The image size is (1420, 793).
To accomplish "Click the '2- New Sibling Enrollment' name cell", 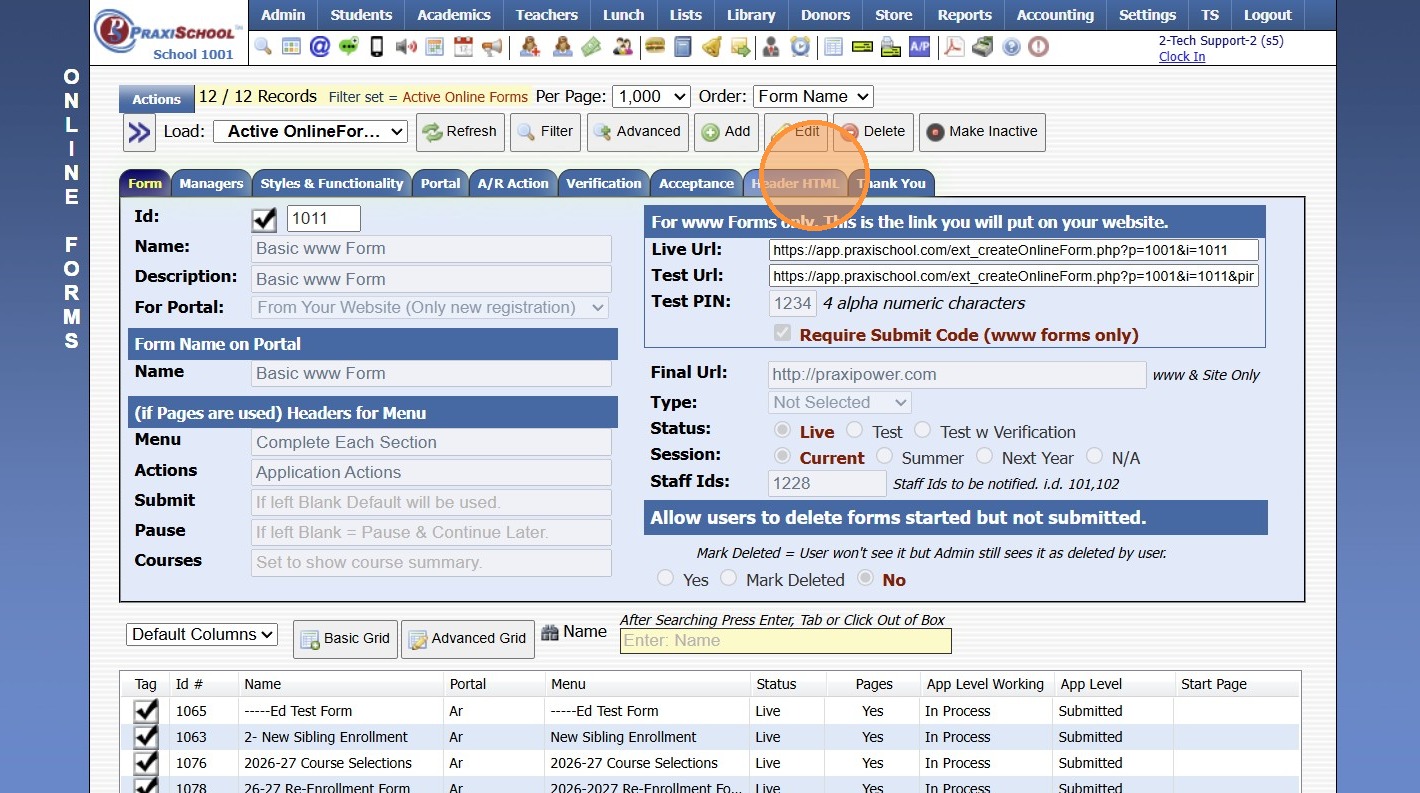I will coord(341,737).
